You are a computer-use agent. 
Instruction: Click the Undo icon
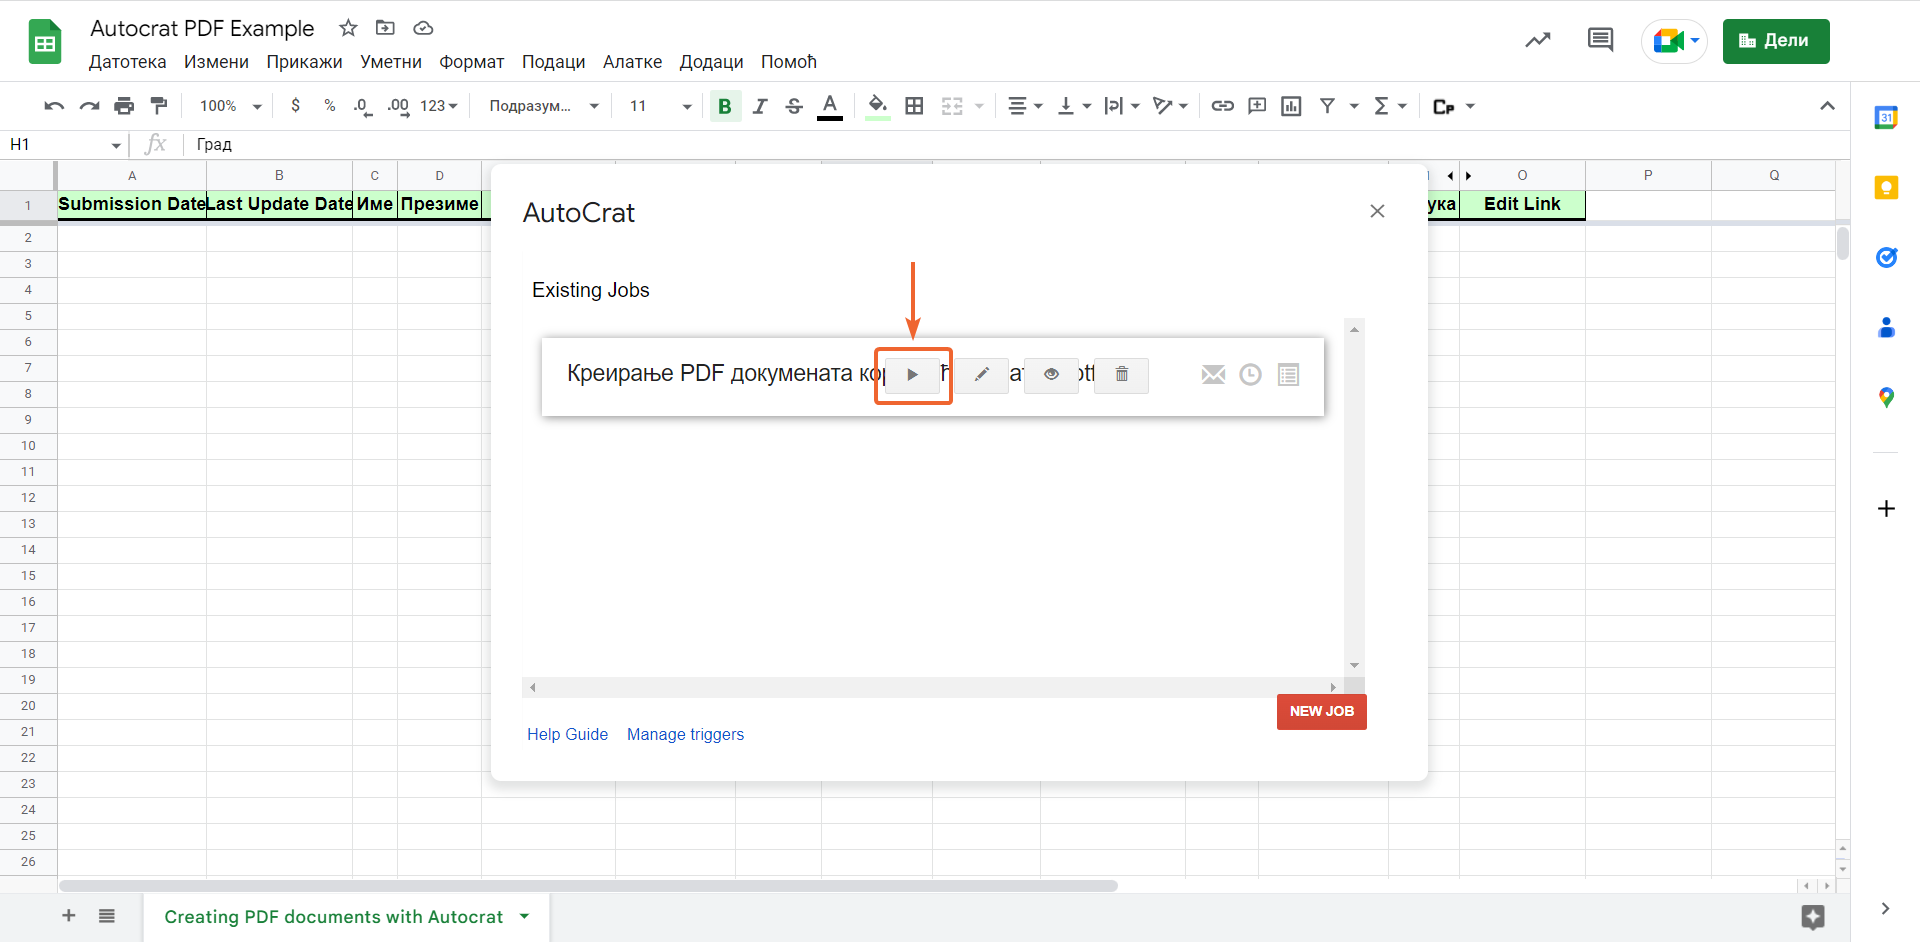click(54, 106)
